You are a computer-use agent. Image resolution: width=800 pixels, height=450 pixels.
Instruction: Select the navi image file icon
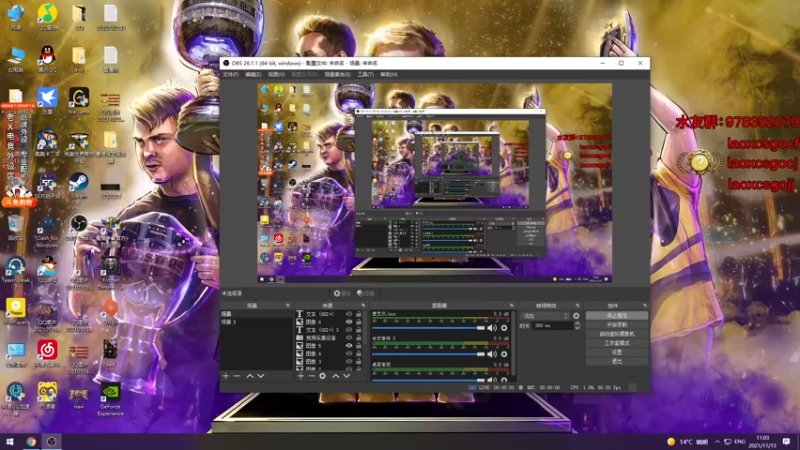pos(79,397)
